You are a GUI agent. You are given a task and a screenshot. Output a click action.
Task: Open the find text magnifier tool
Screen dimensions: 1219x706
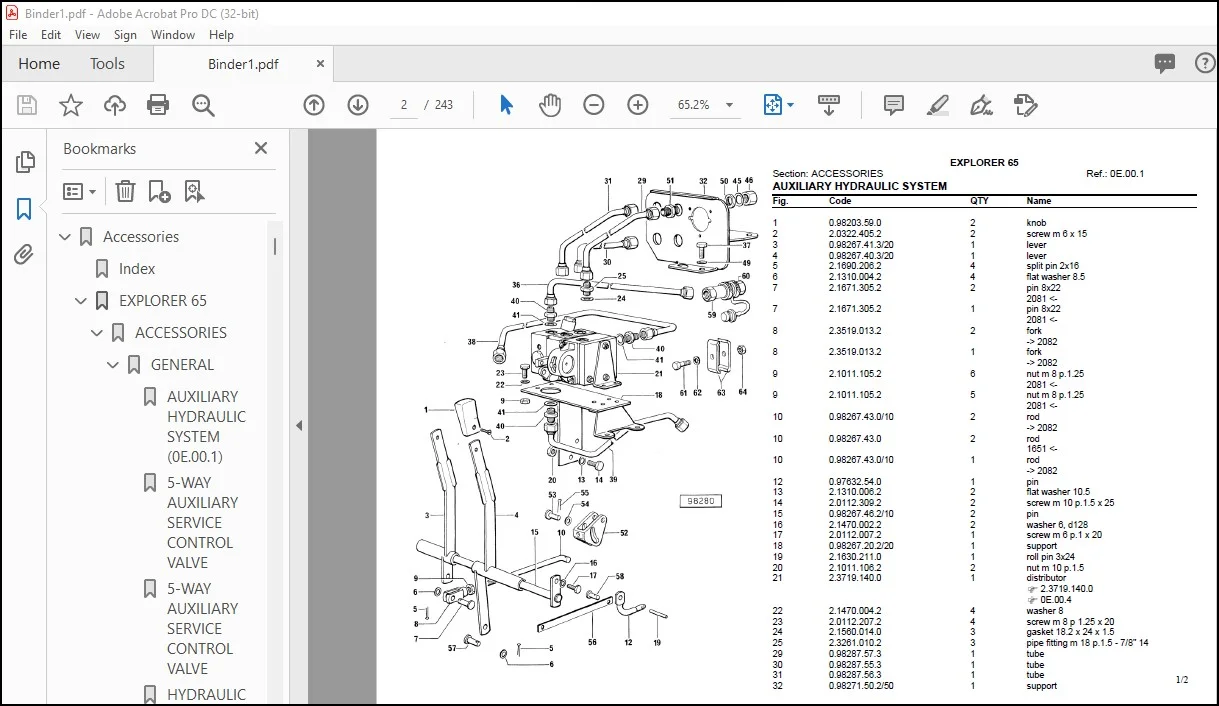tap(203, 105)
